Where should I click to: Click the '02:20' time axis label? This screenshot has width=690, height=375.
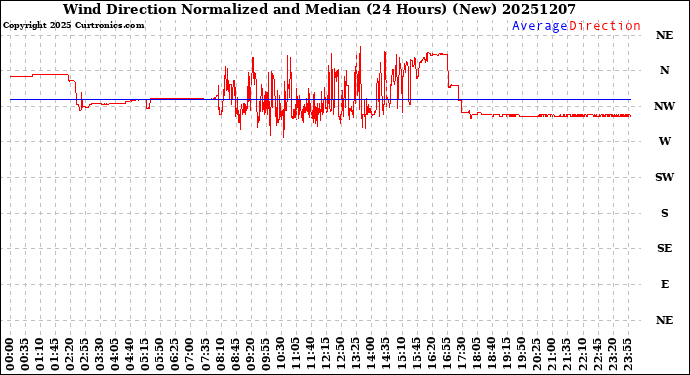[70, 354]
